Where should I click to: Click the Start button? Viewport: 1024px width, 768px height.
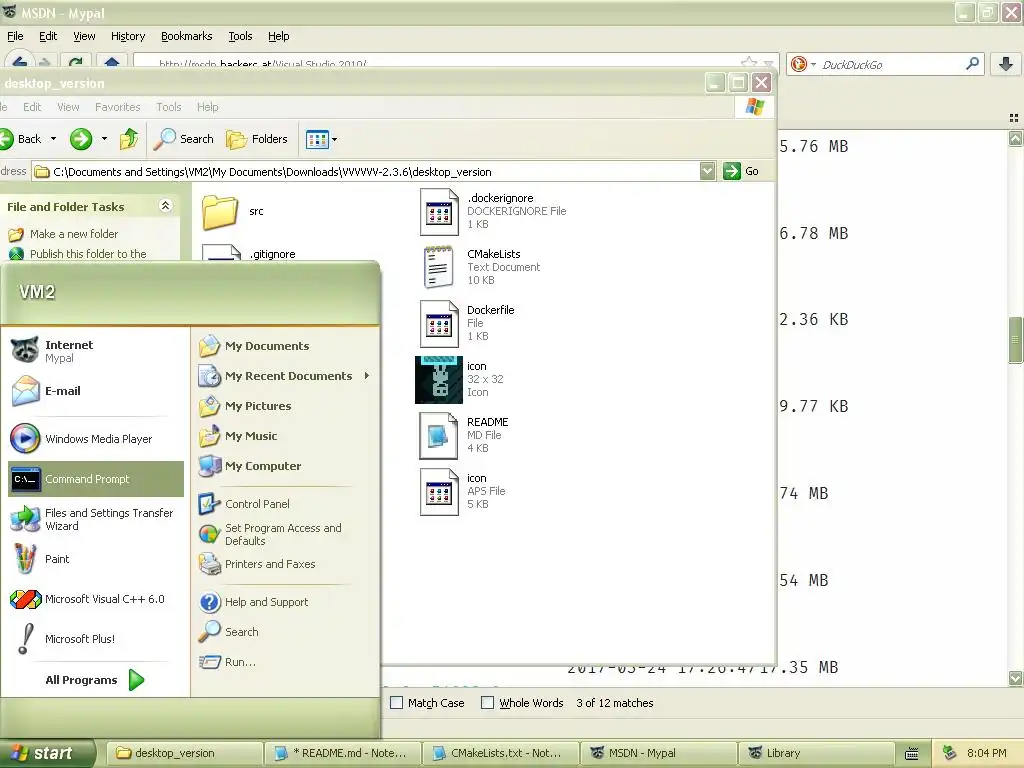coord(46,754)
